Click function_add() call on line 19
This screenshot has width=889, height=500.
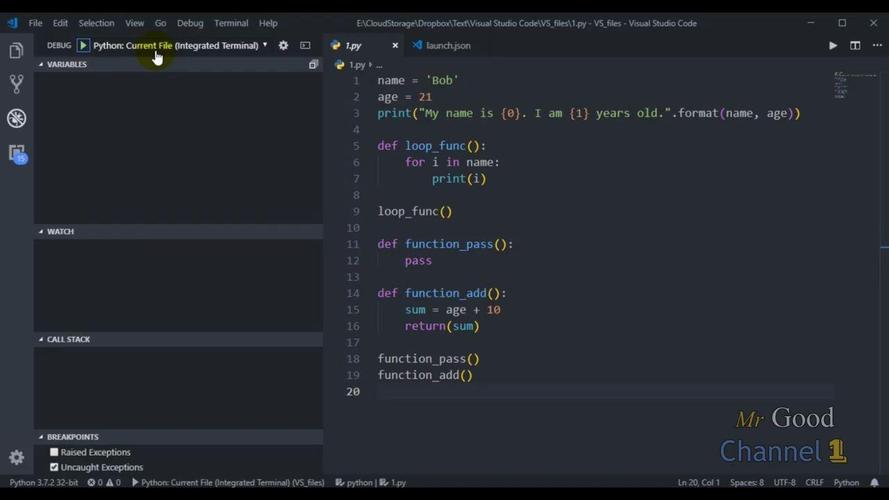pyautogui.click(x=425, y=375)
